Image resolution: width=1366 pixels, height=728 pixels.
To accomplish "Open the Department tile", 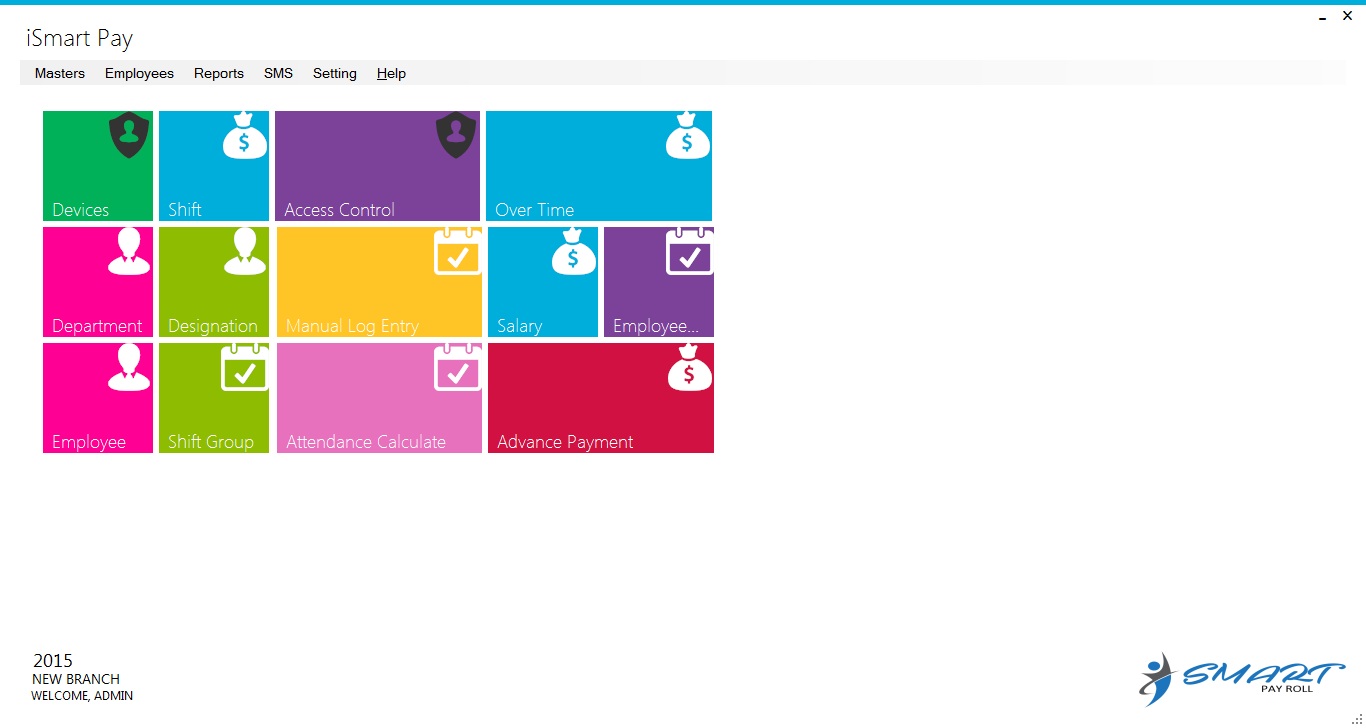I will tap(98, 282).
